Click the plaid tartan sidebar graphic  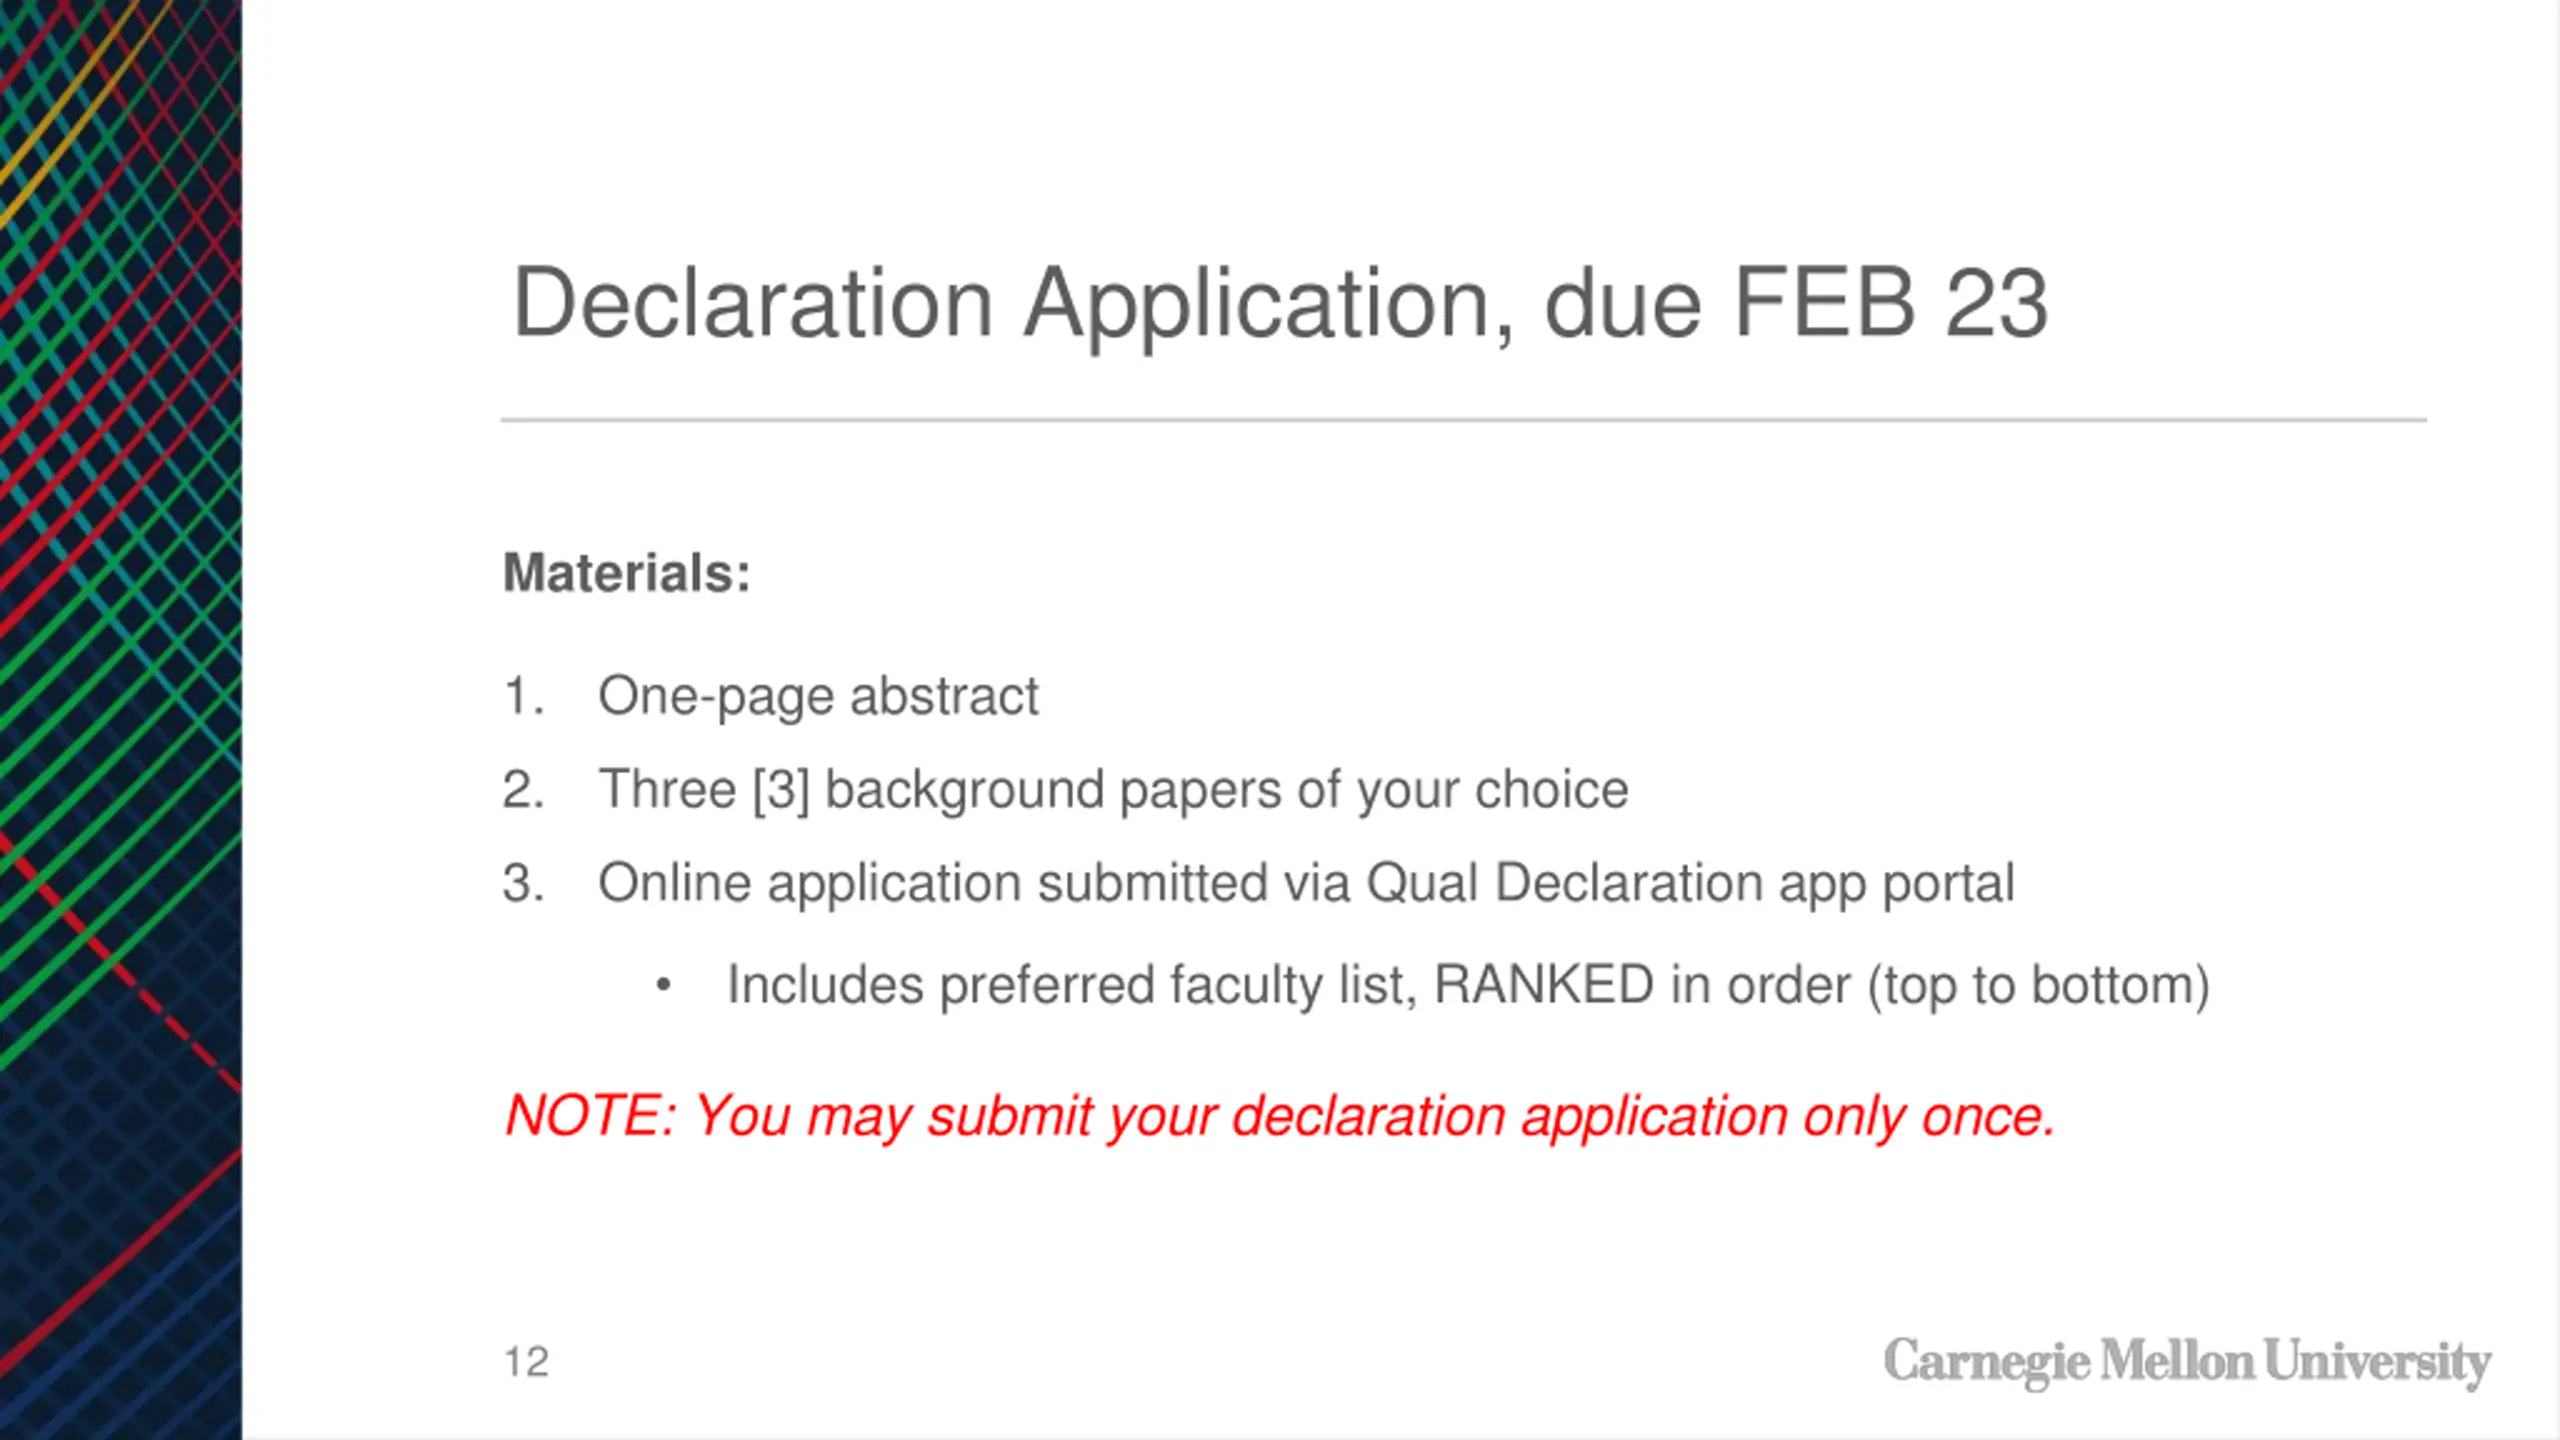click(121, 720)
